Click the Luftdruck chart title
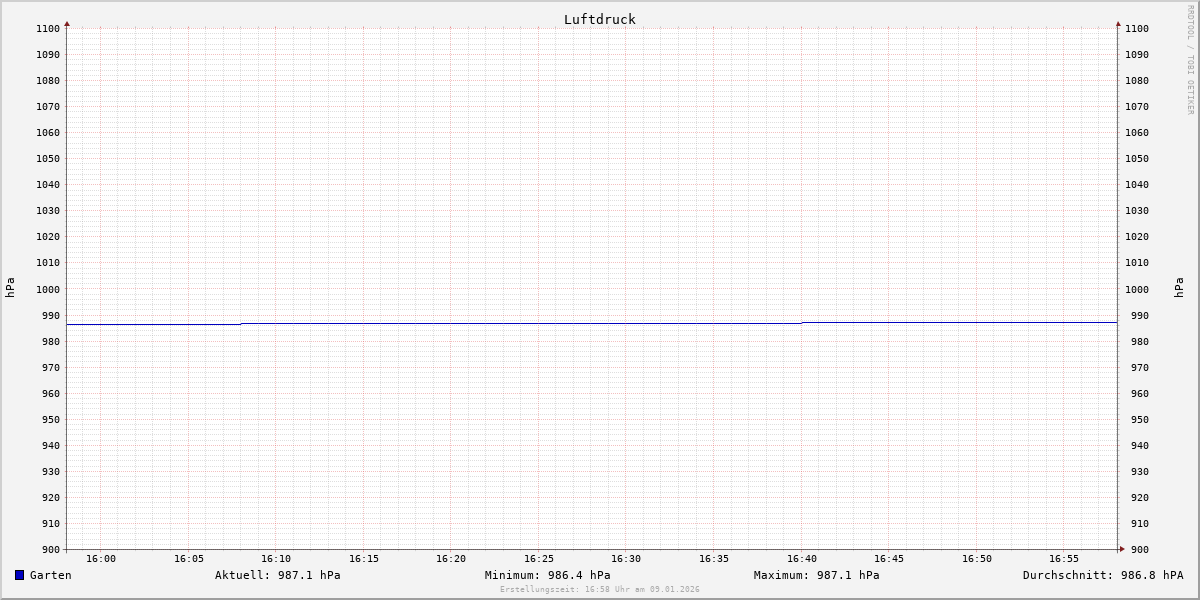The height and width of the screenshot is (600, 1200). coord(599,19)
